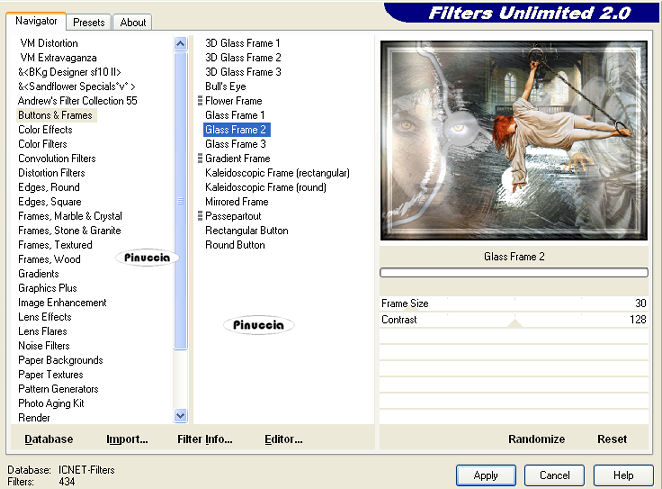The height and width of the screenshot is (489, 662).
Task: Select VM Extravaganza category
Action: coord(58,57)
